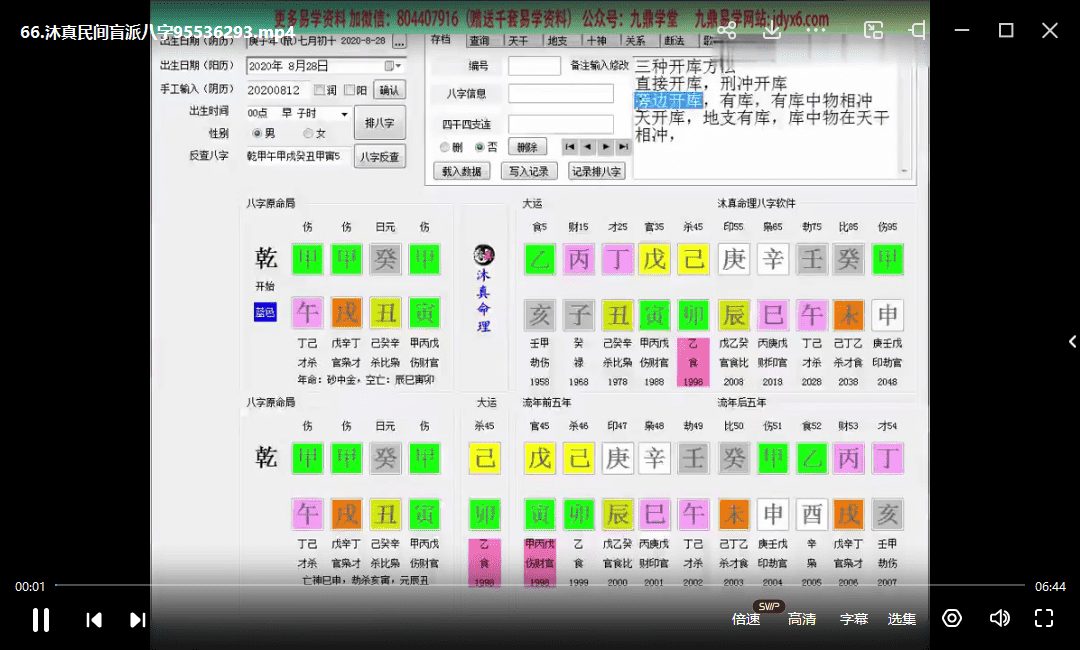Skip to the next video
1080x650 pixels.
pos(138,619)
